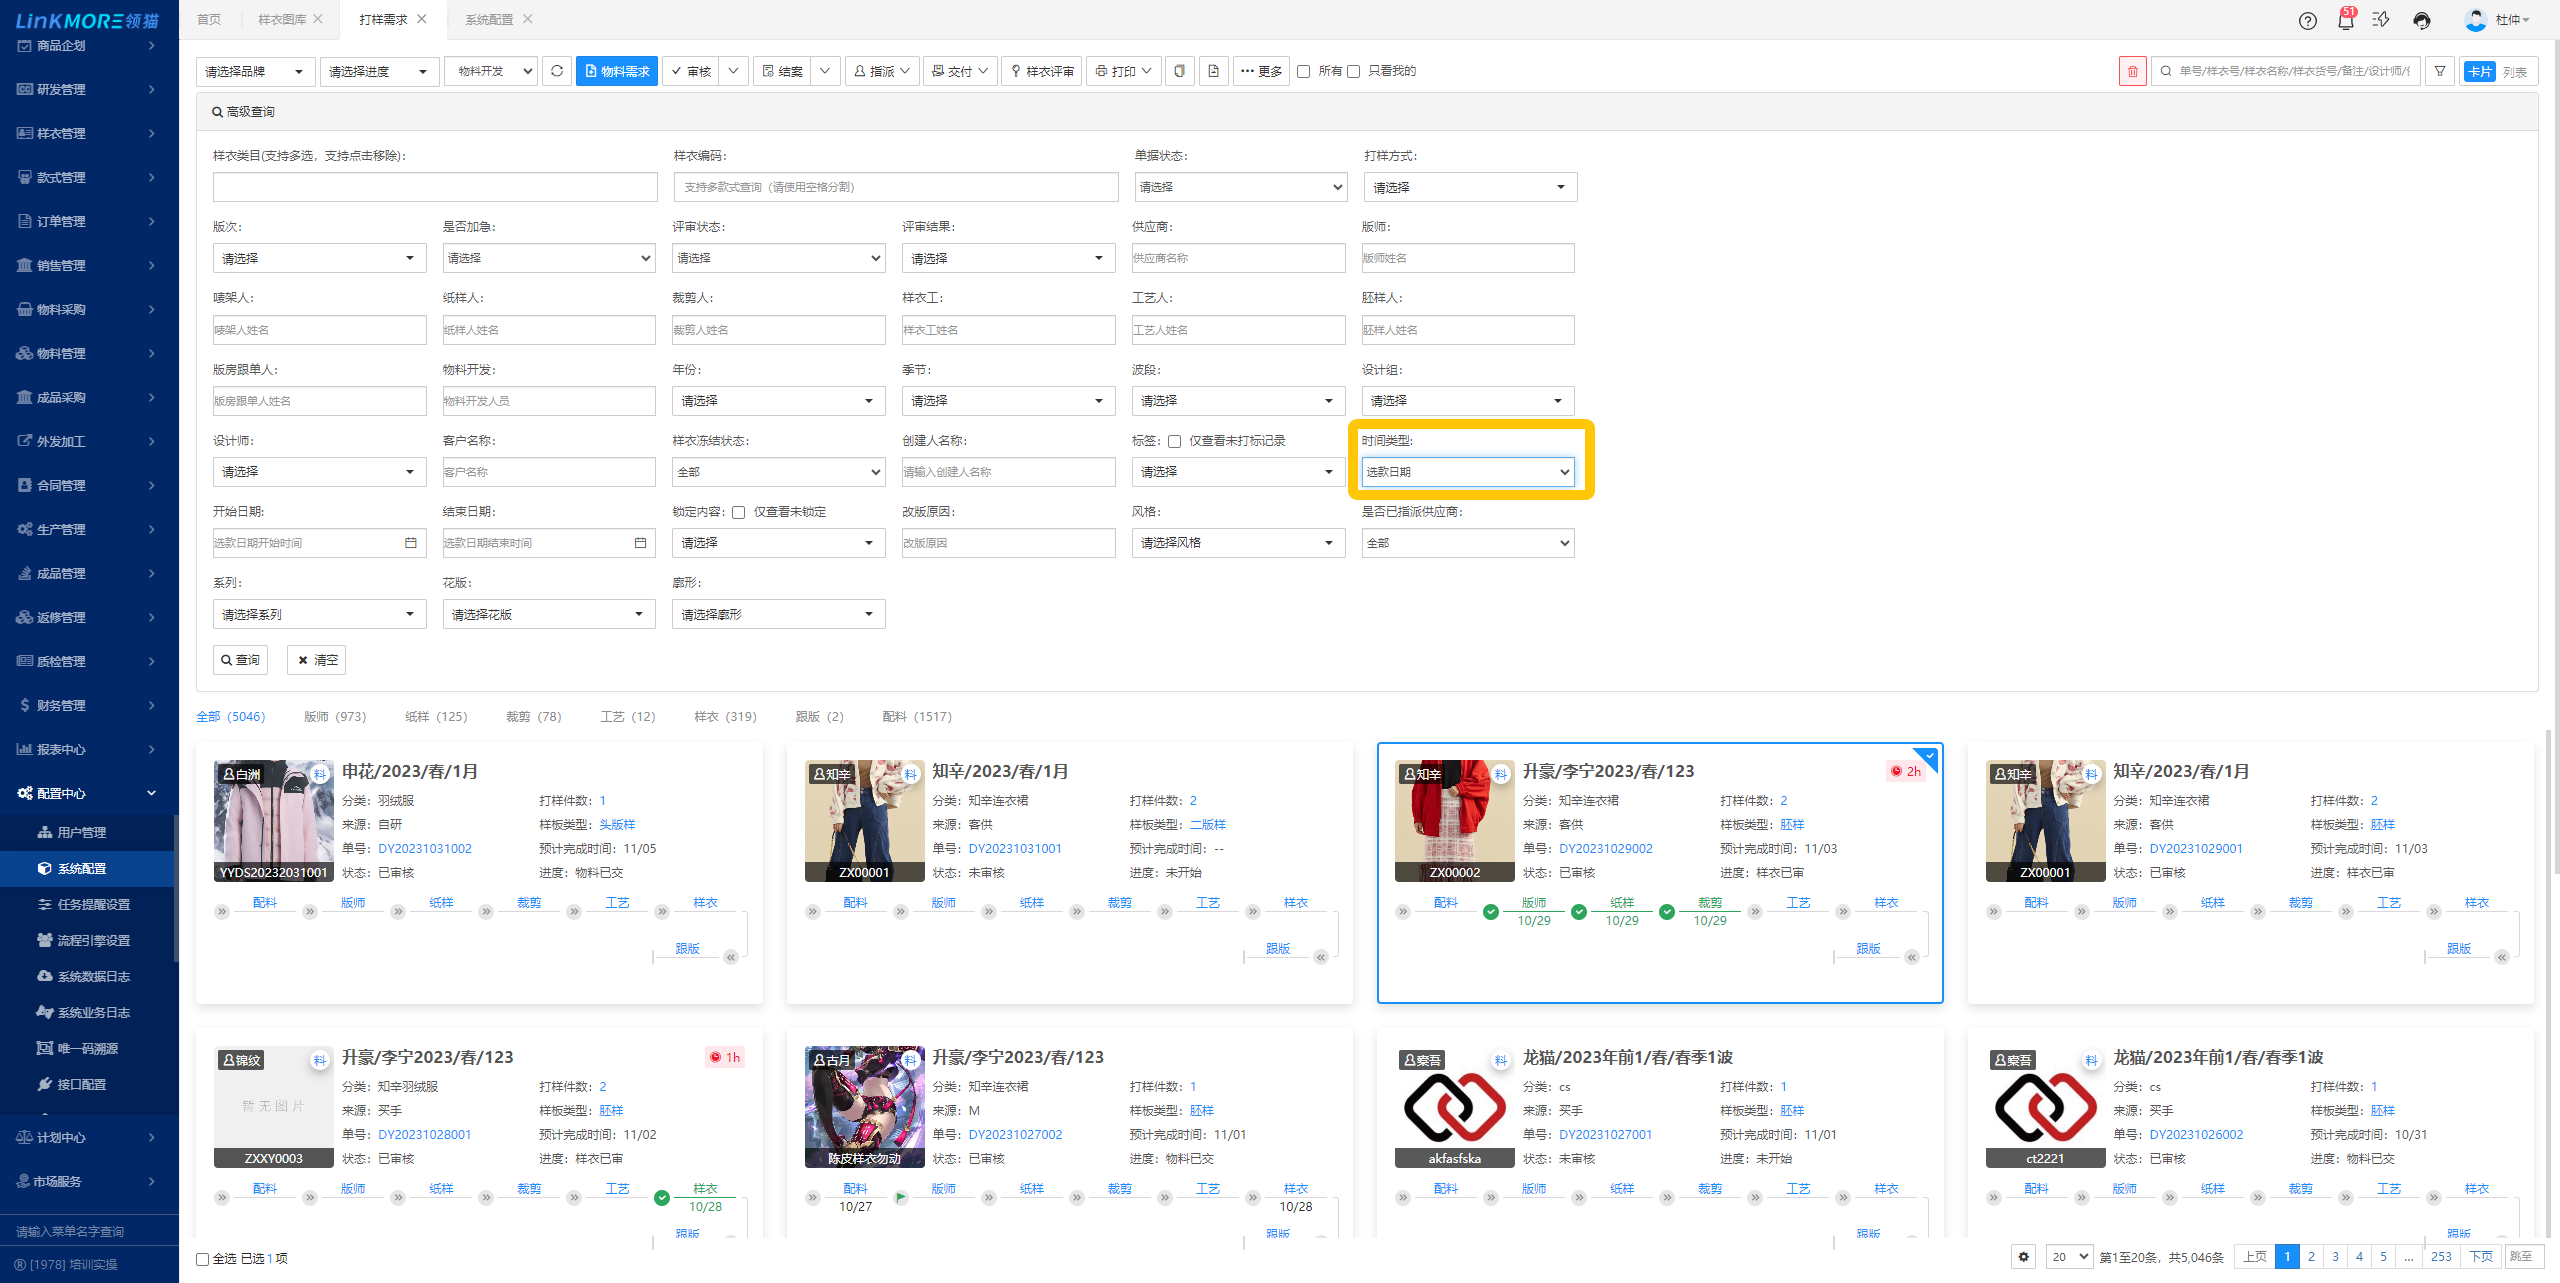Click the customer service headset icon
Screen dimensions: 2560x1283
[2421, 20]
